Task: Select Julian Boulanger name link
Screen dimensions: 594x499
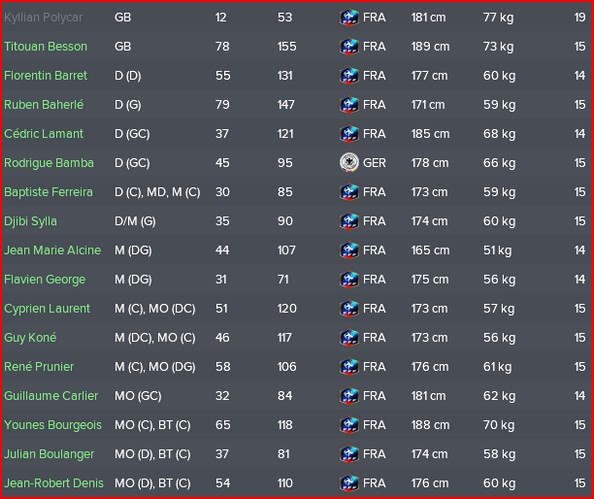Action: (49, 454)
